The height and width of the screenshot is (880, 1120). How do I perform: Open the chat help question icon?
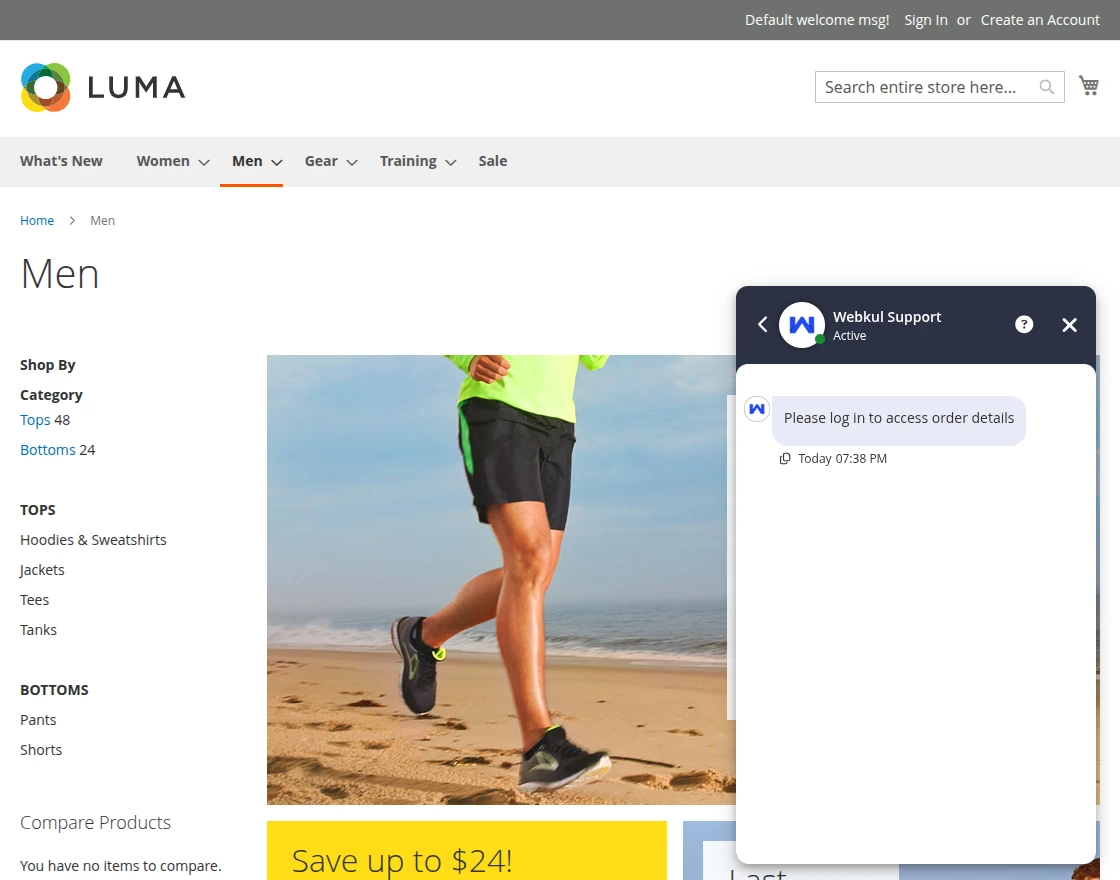coord(1024,324)
